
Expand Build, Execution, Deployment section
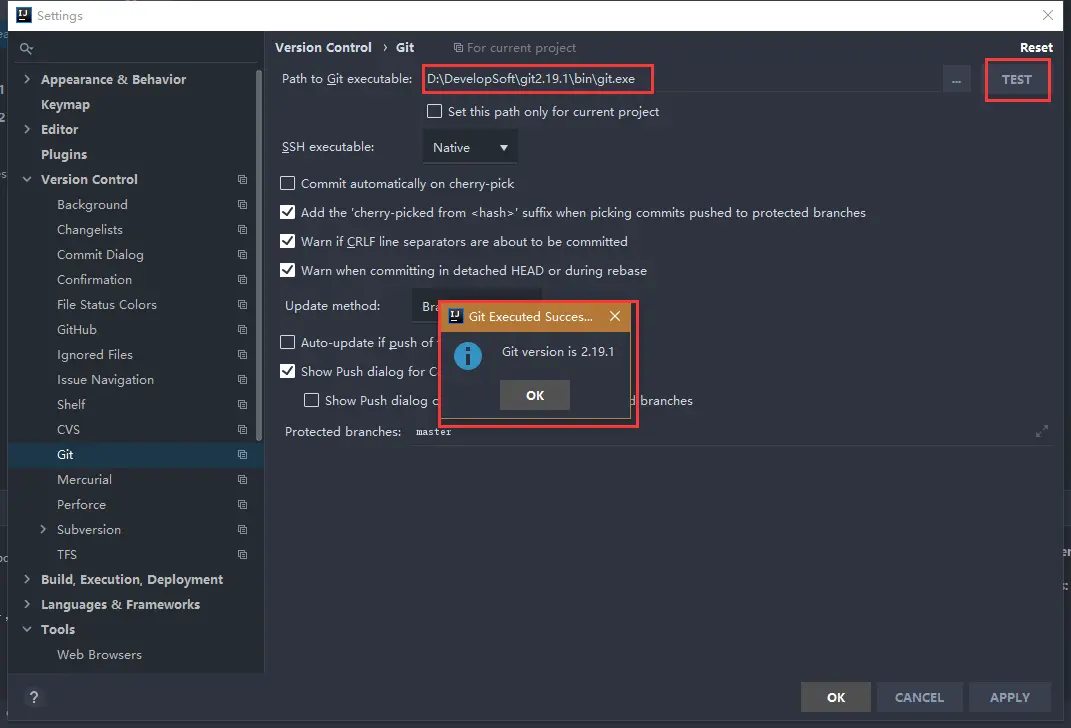click(x=27, y=579)
